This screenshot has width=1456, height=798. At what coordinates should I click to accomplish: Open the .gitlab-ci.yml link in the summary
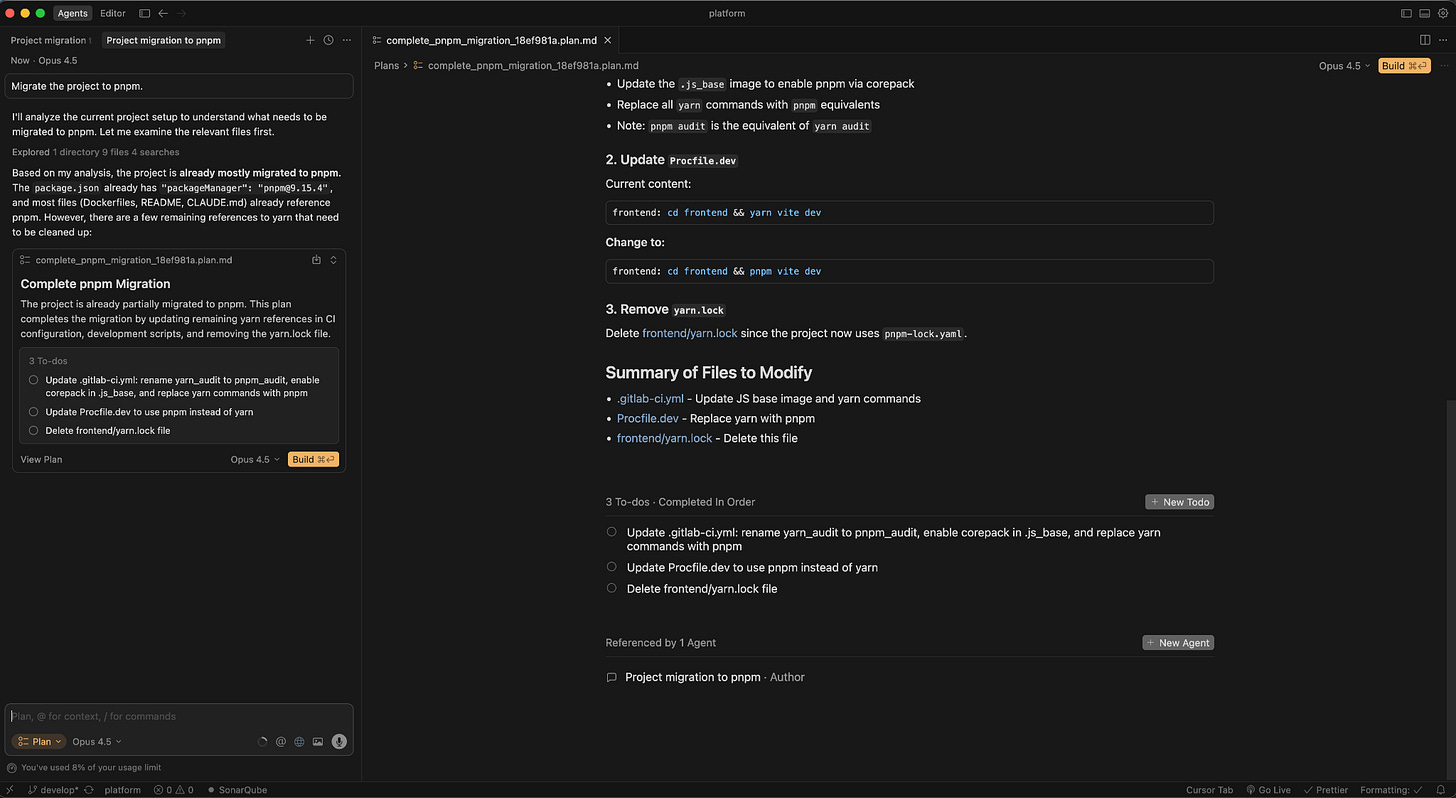(650, 398)
